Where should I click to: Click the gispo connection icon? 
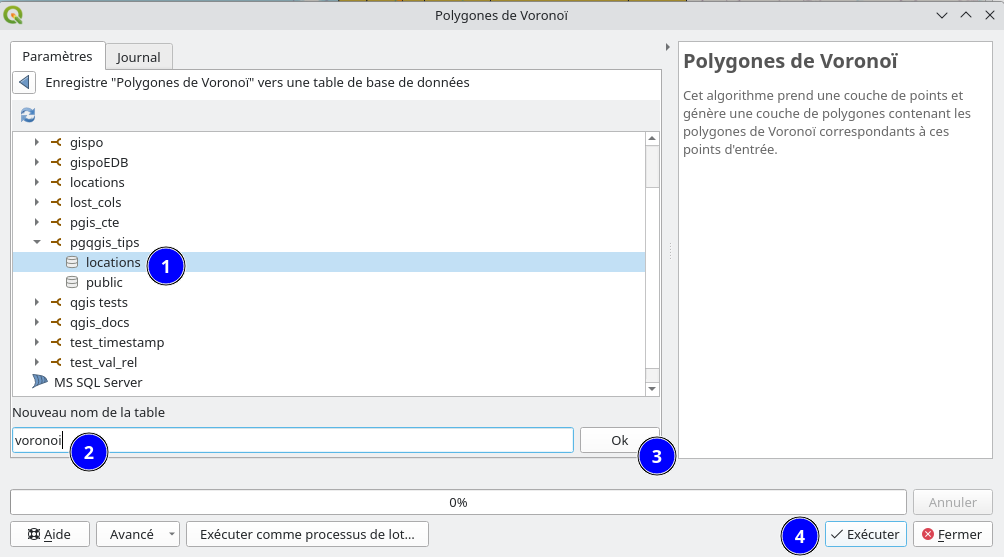56,142
